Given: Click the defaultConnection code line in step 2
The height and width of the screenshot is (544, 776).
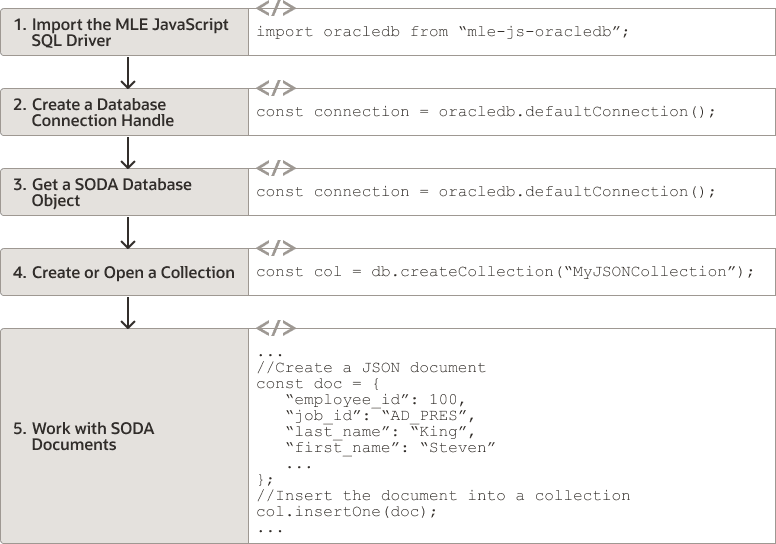Looking at the screenshot, I should 486,112.
